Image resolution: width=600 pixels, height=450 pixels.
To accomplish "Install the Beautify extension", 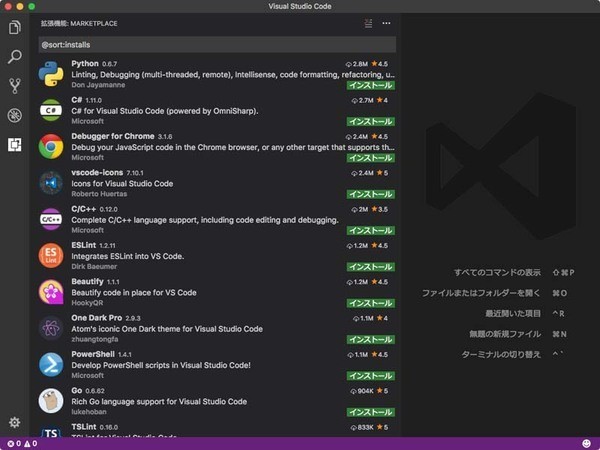I will pos(371,303).
